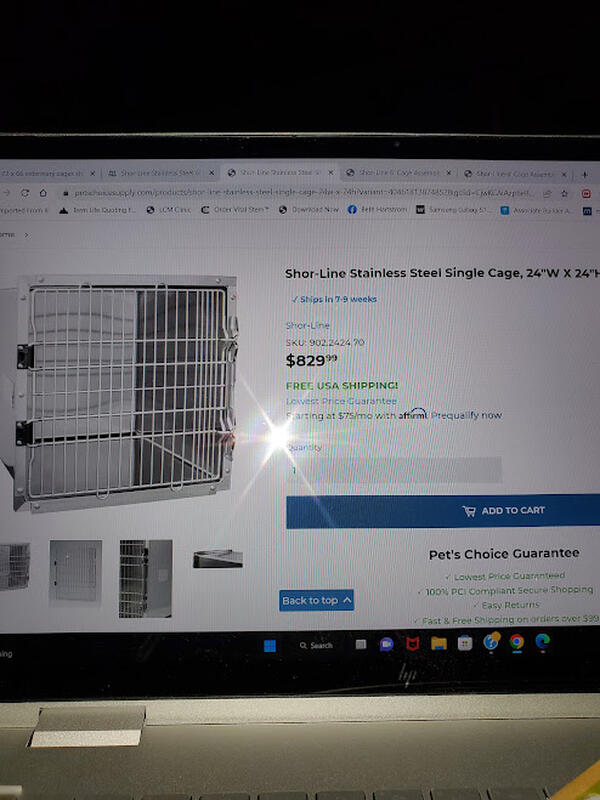Open Microsoft Edge from the taskbar
The height and width of the screenshot is (800, 600).
(542, 641)
